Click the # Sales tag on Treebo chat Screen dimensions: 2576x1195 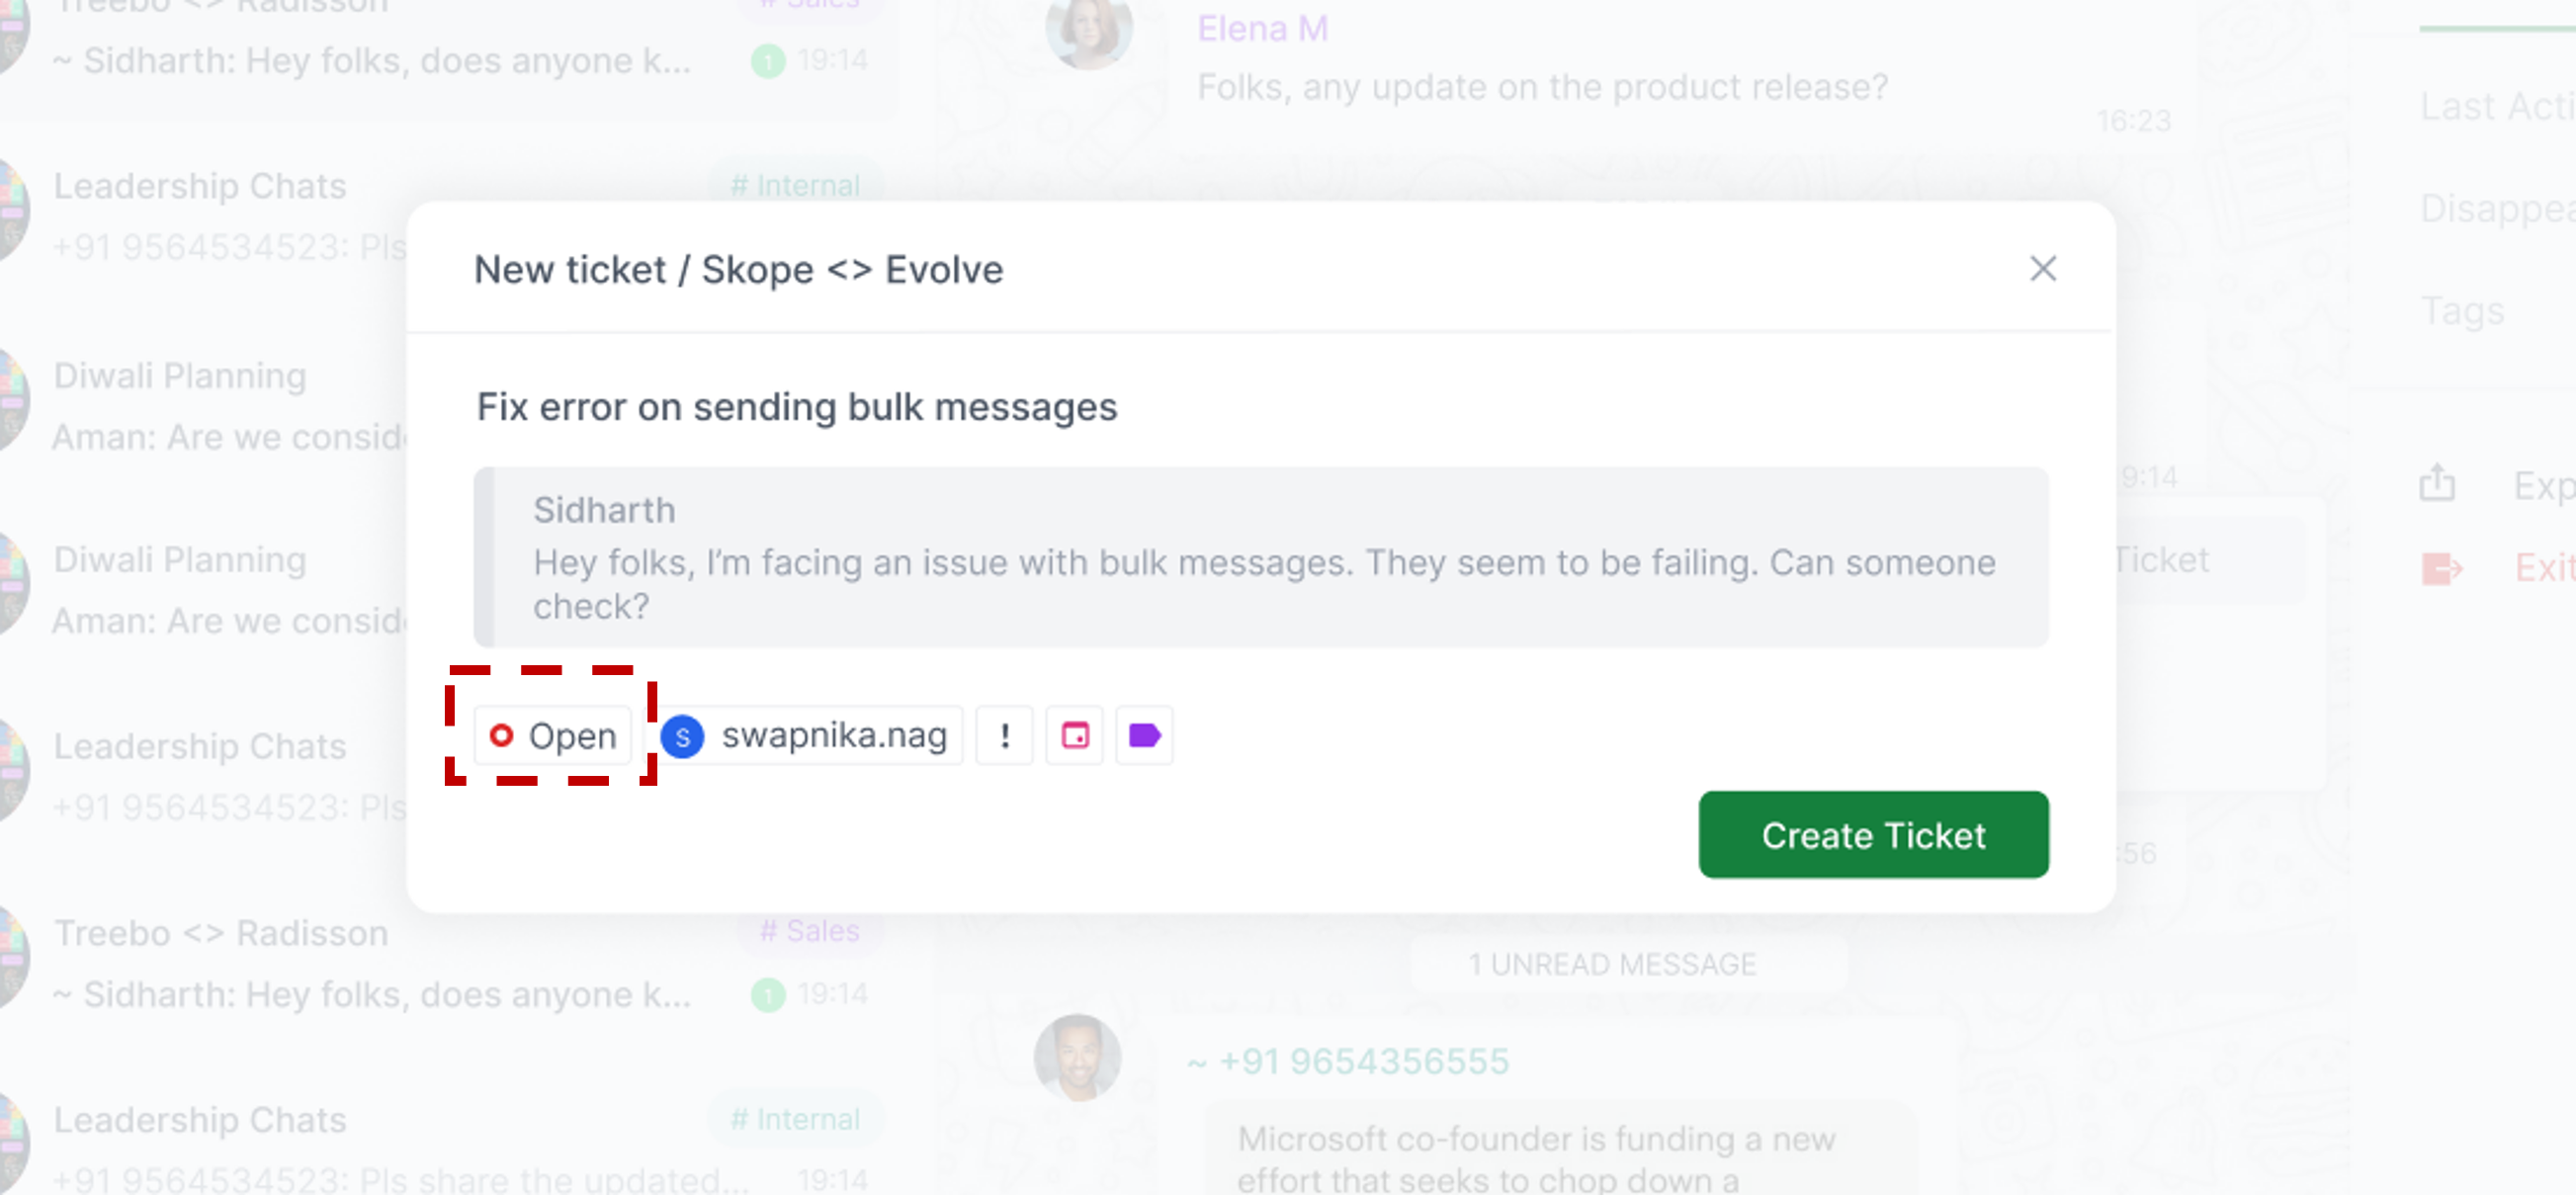(810, 931)
